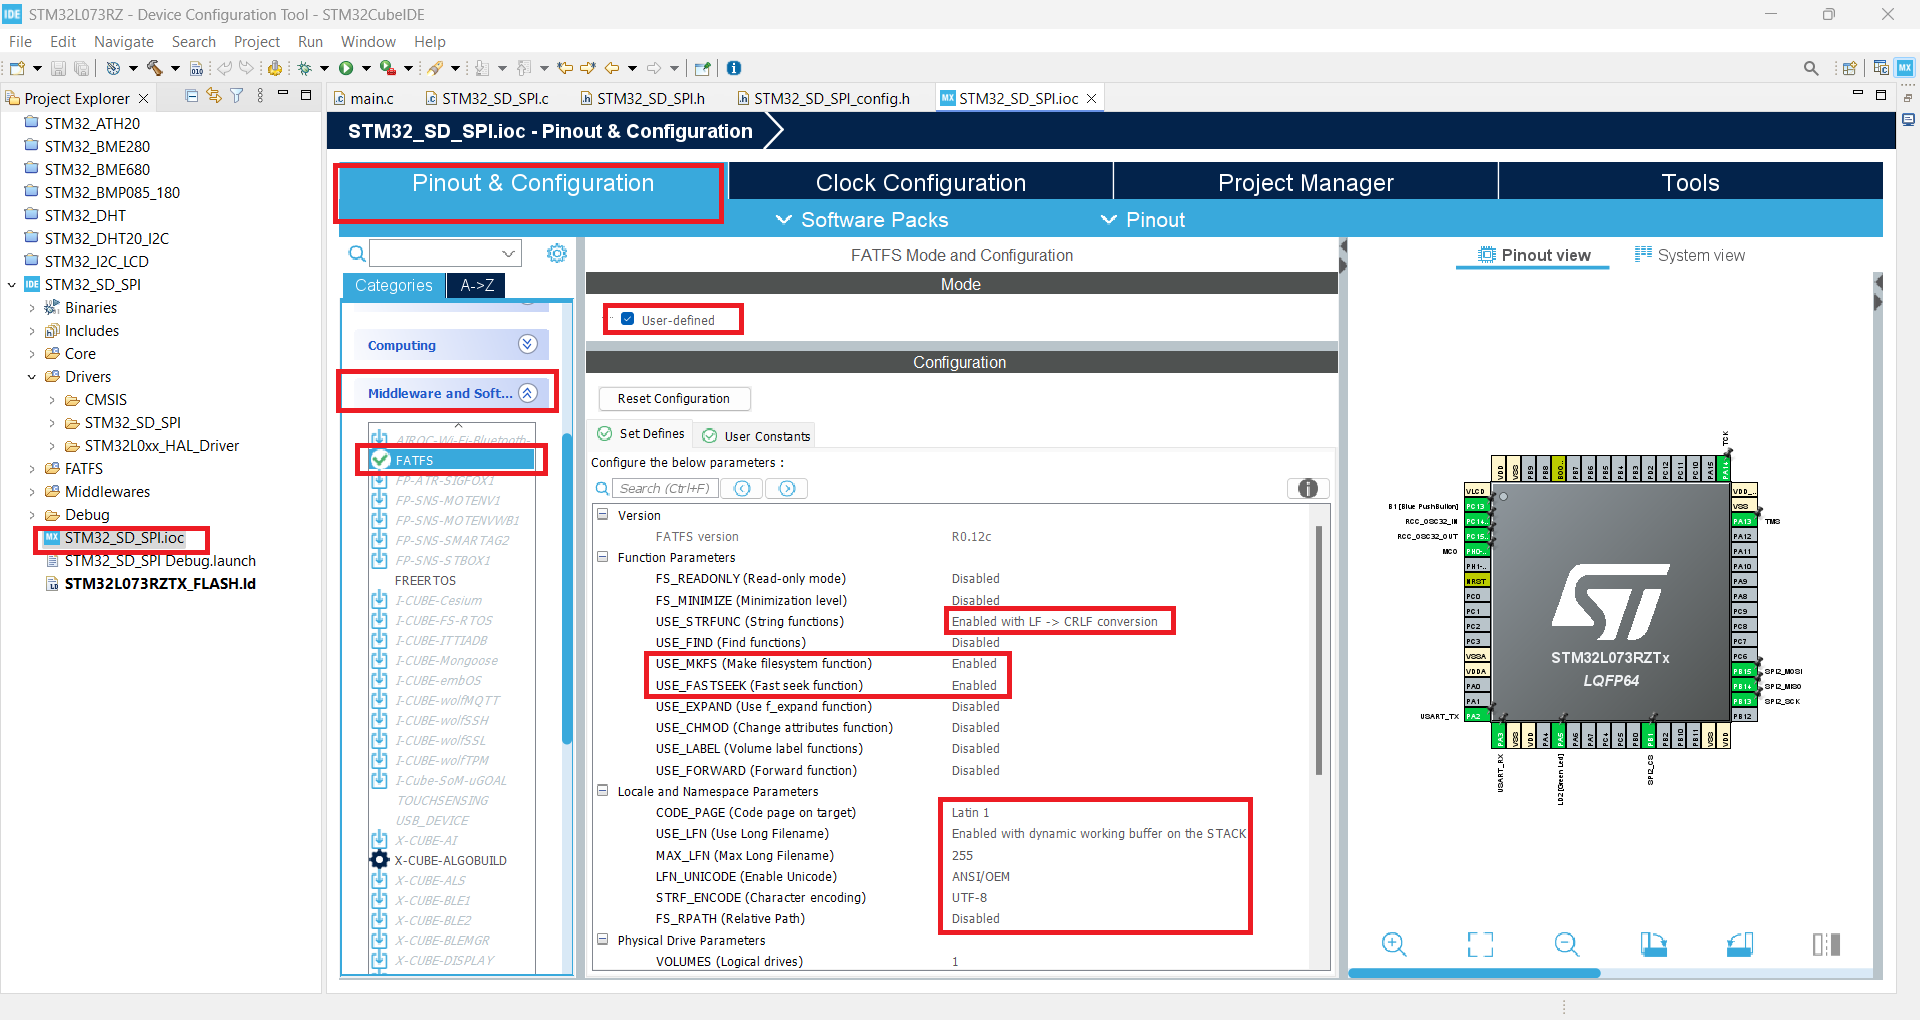The image size is (1920, 1020).
Task: Collapse the Middleware and Software category
Action: pyautogui.click(x=528, y=393)
